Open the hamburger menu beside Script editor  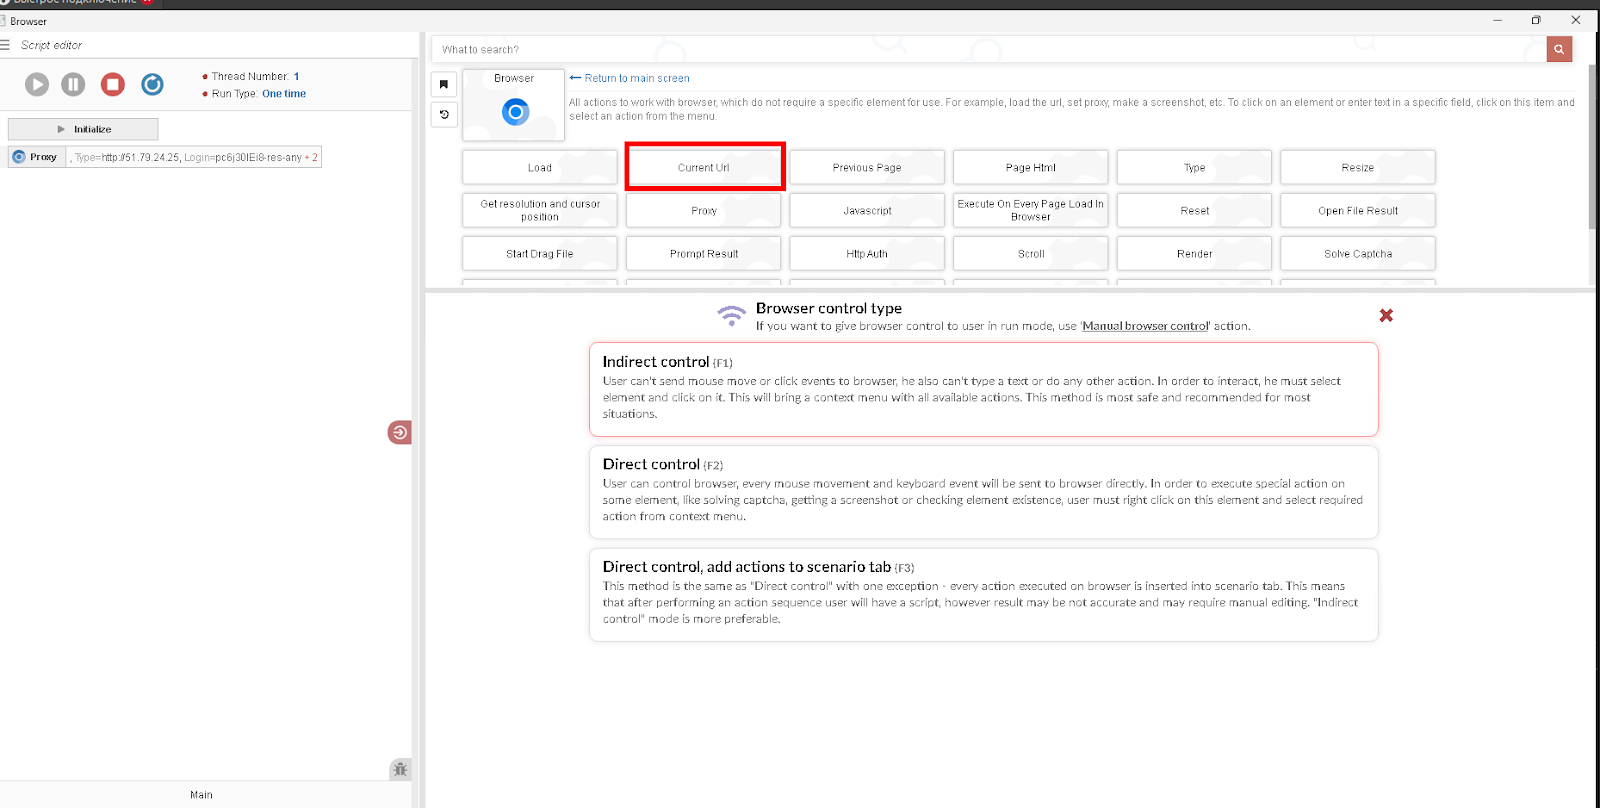coord(5,45)
